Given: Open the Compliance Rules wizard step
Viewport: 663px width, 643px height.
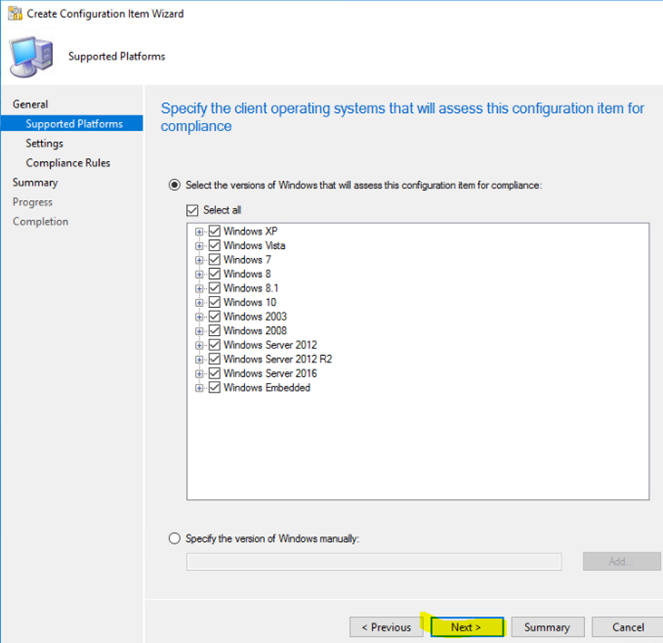Looking at the screenshot, I should pos(68,163).
